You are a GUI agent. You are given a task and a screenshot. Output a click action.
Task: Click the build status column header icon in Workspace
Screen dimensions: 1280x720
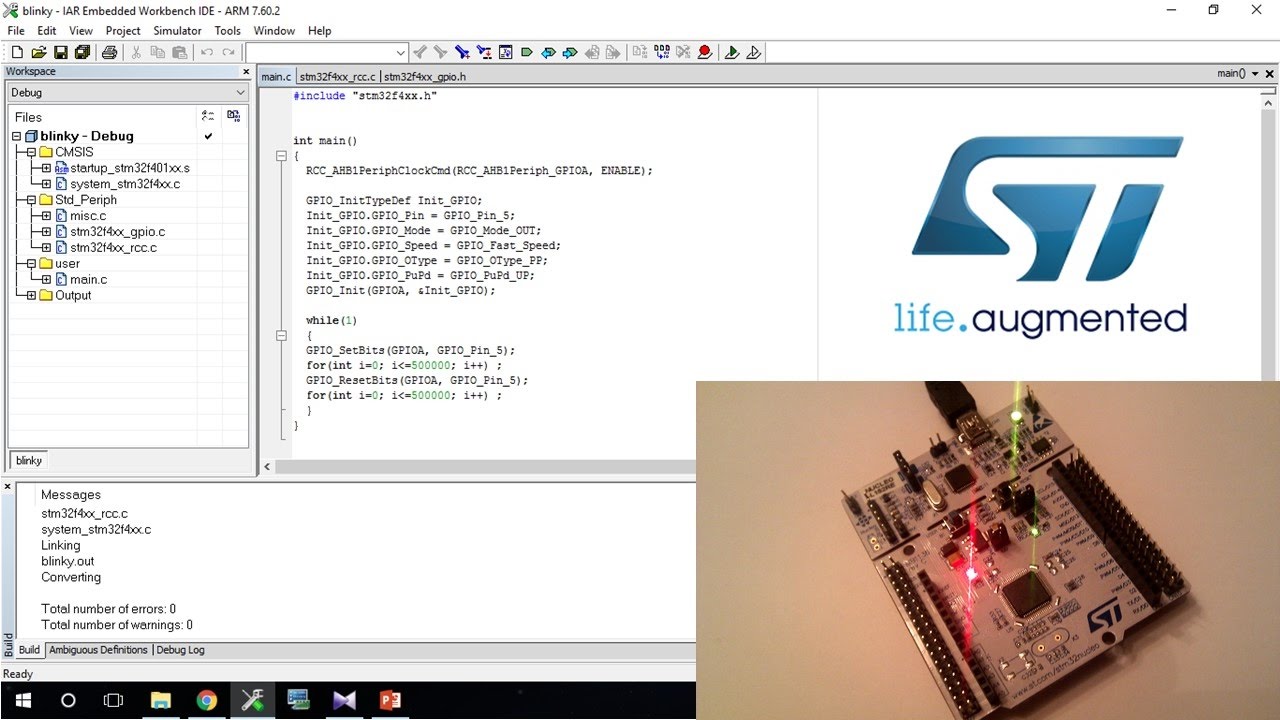click(x=233, y=116)
